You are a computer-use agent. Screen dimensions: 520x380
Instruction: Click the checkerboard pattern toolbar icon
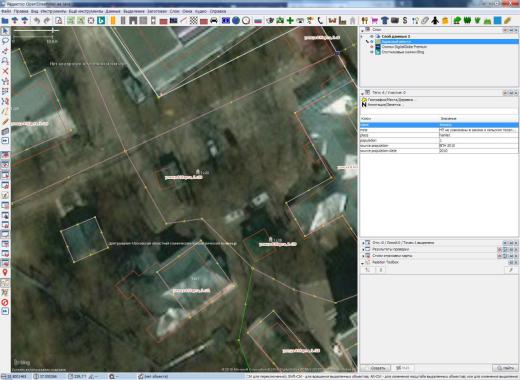[194, 20]
